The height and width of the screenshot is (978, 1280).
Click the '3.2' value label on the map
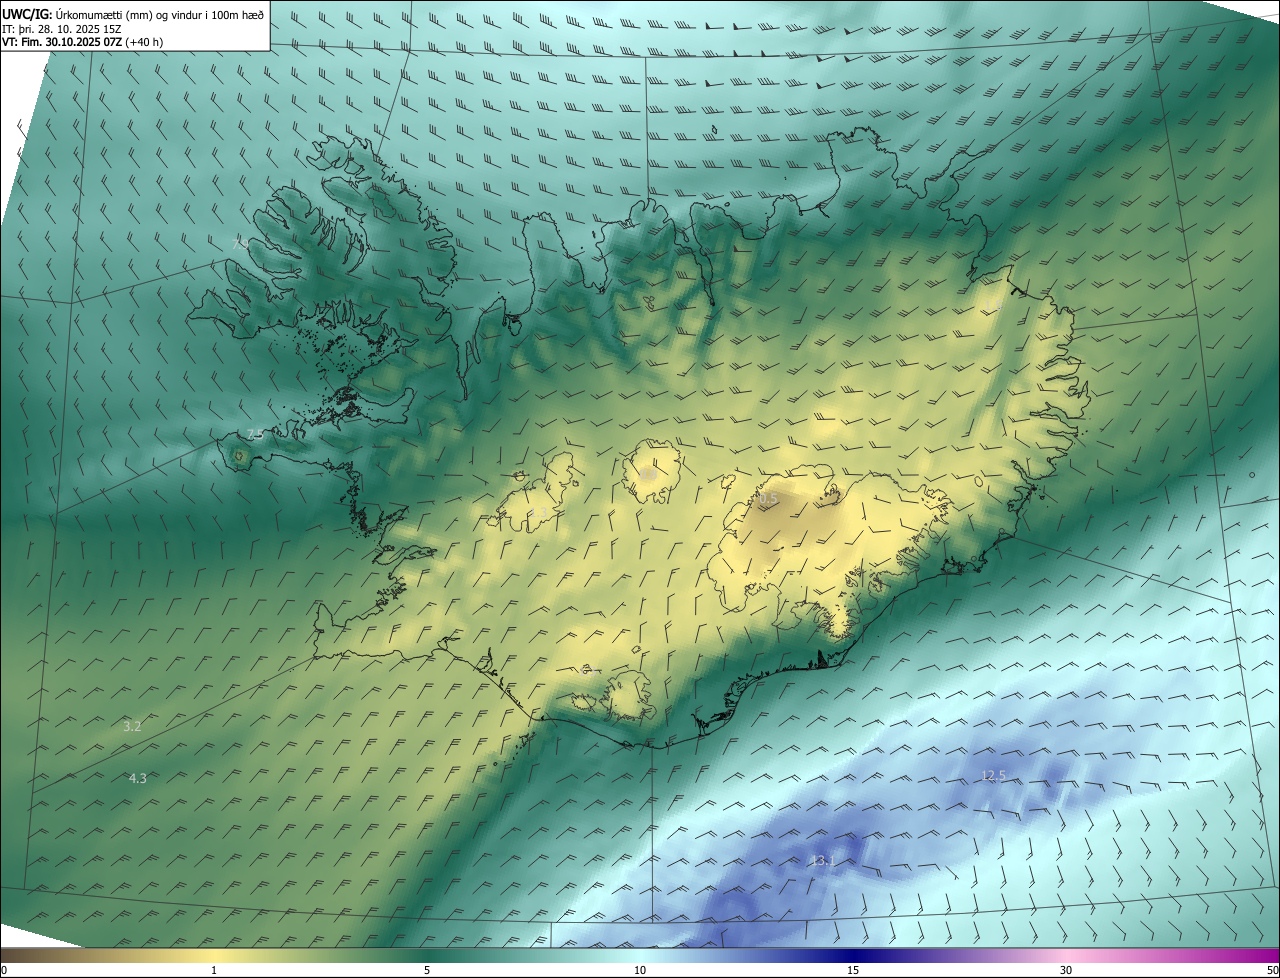(x=132, y=727)
